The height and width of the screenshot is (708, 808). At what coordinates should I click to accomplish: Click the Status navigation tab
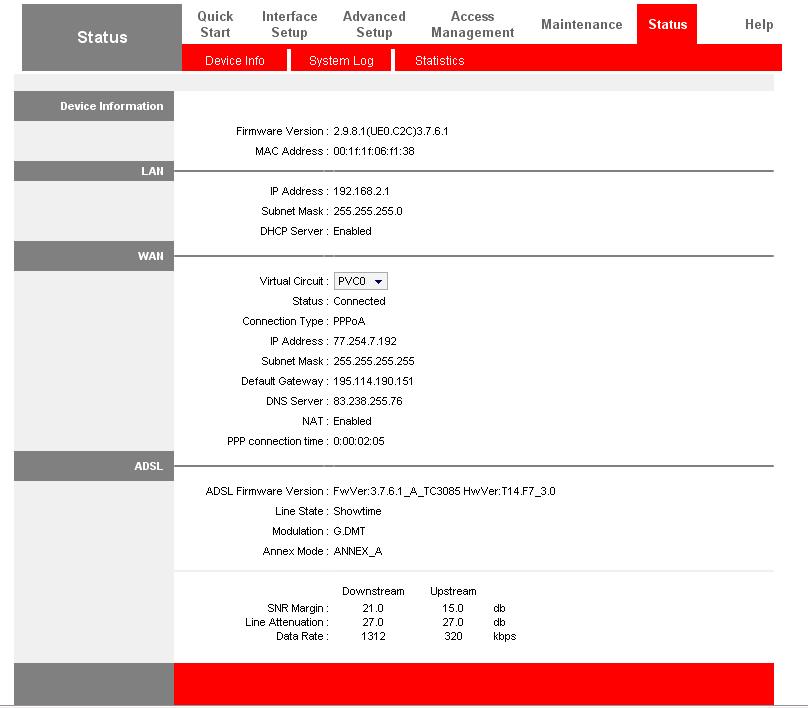(x=668, y=22)
